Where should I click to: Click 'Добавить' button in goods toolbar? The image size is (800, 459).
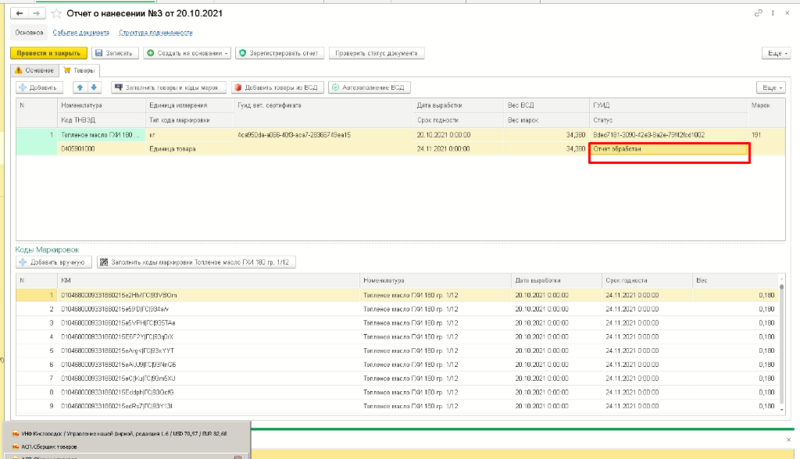pos(39,88)
